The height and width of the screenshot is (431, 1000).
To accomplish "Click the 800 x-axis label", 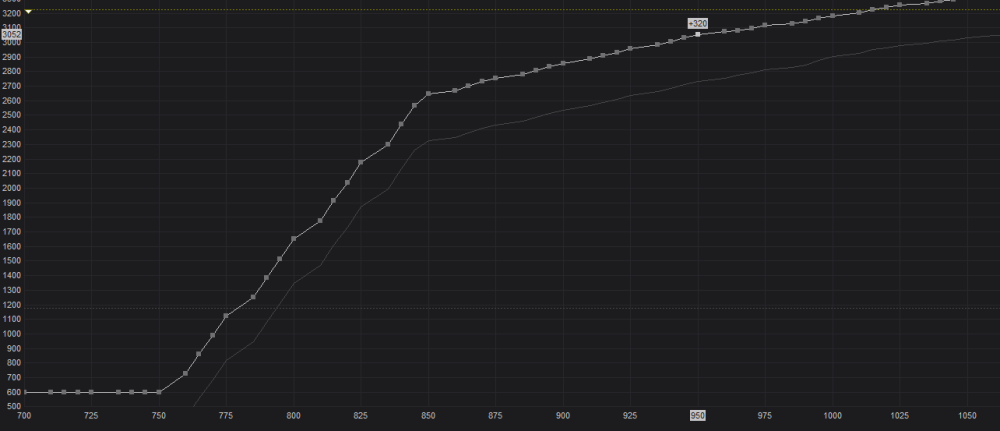I will coord(293,415).
